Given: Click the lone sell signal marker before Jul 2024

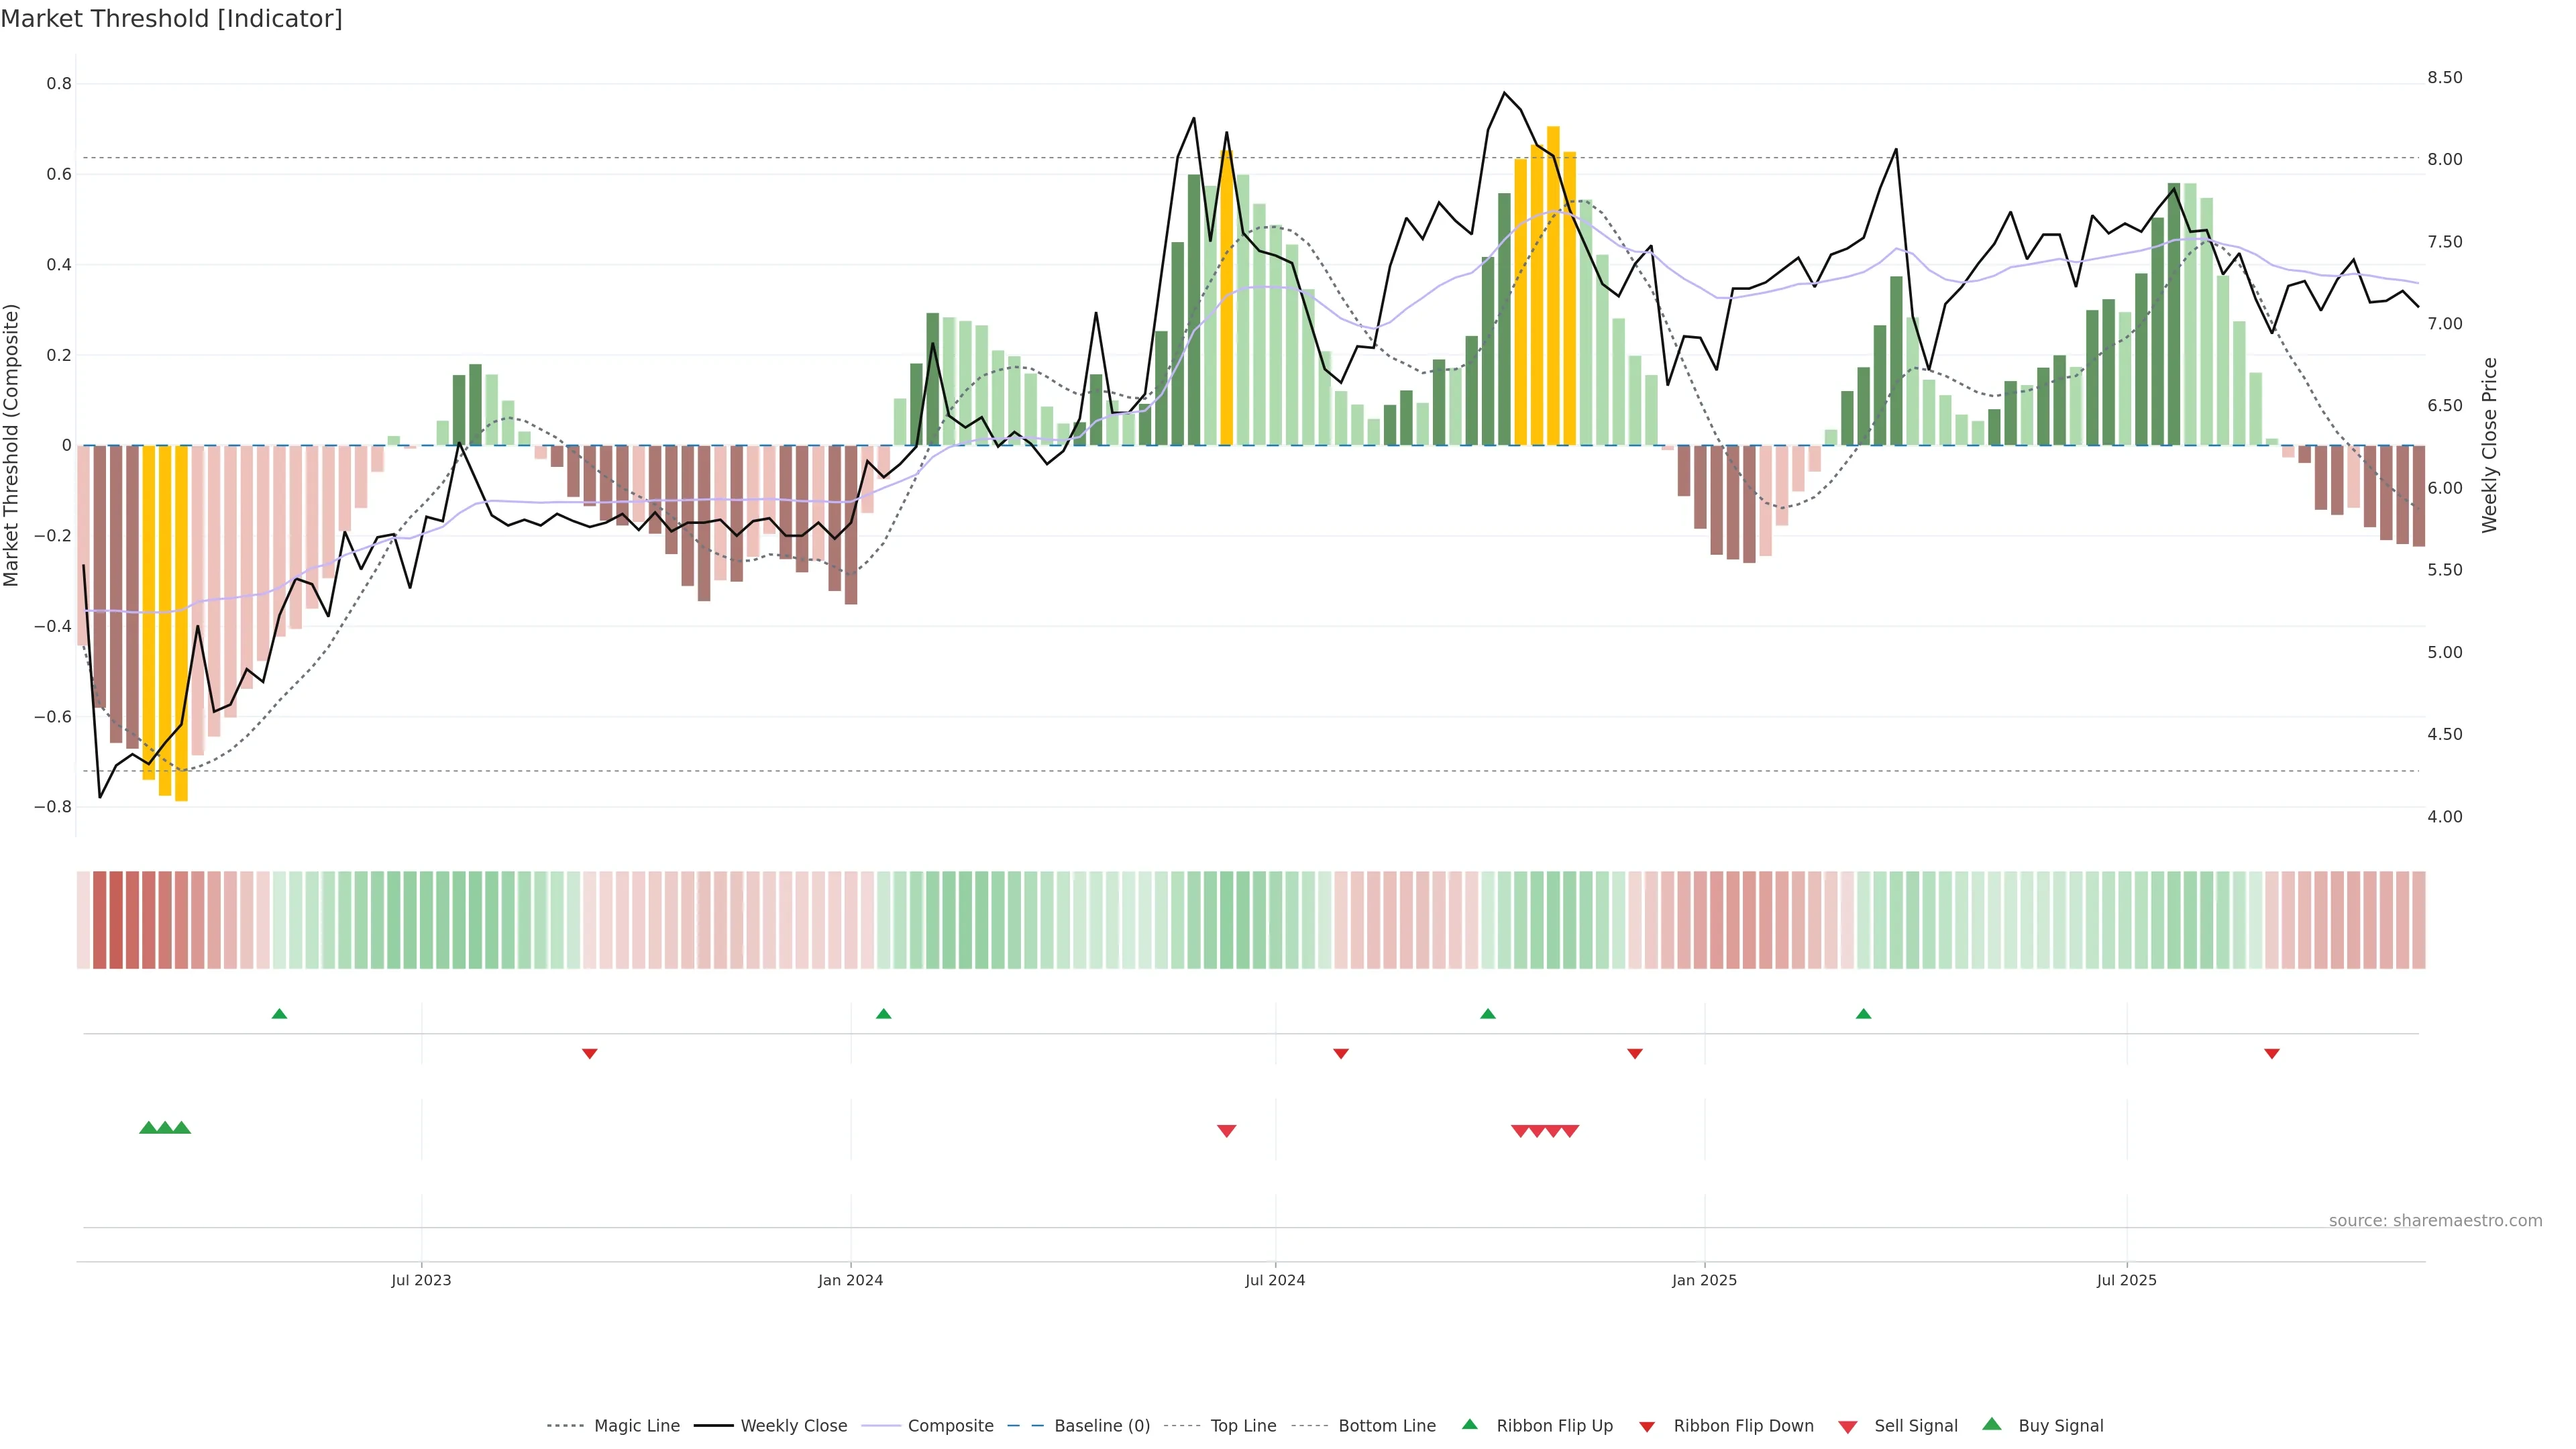Looking at the screenshot, I should pyautogui.click(x=1226, y=1131).
